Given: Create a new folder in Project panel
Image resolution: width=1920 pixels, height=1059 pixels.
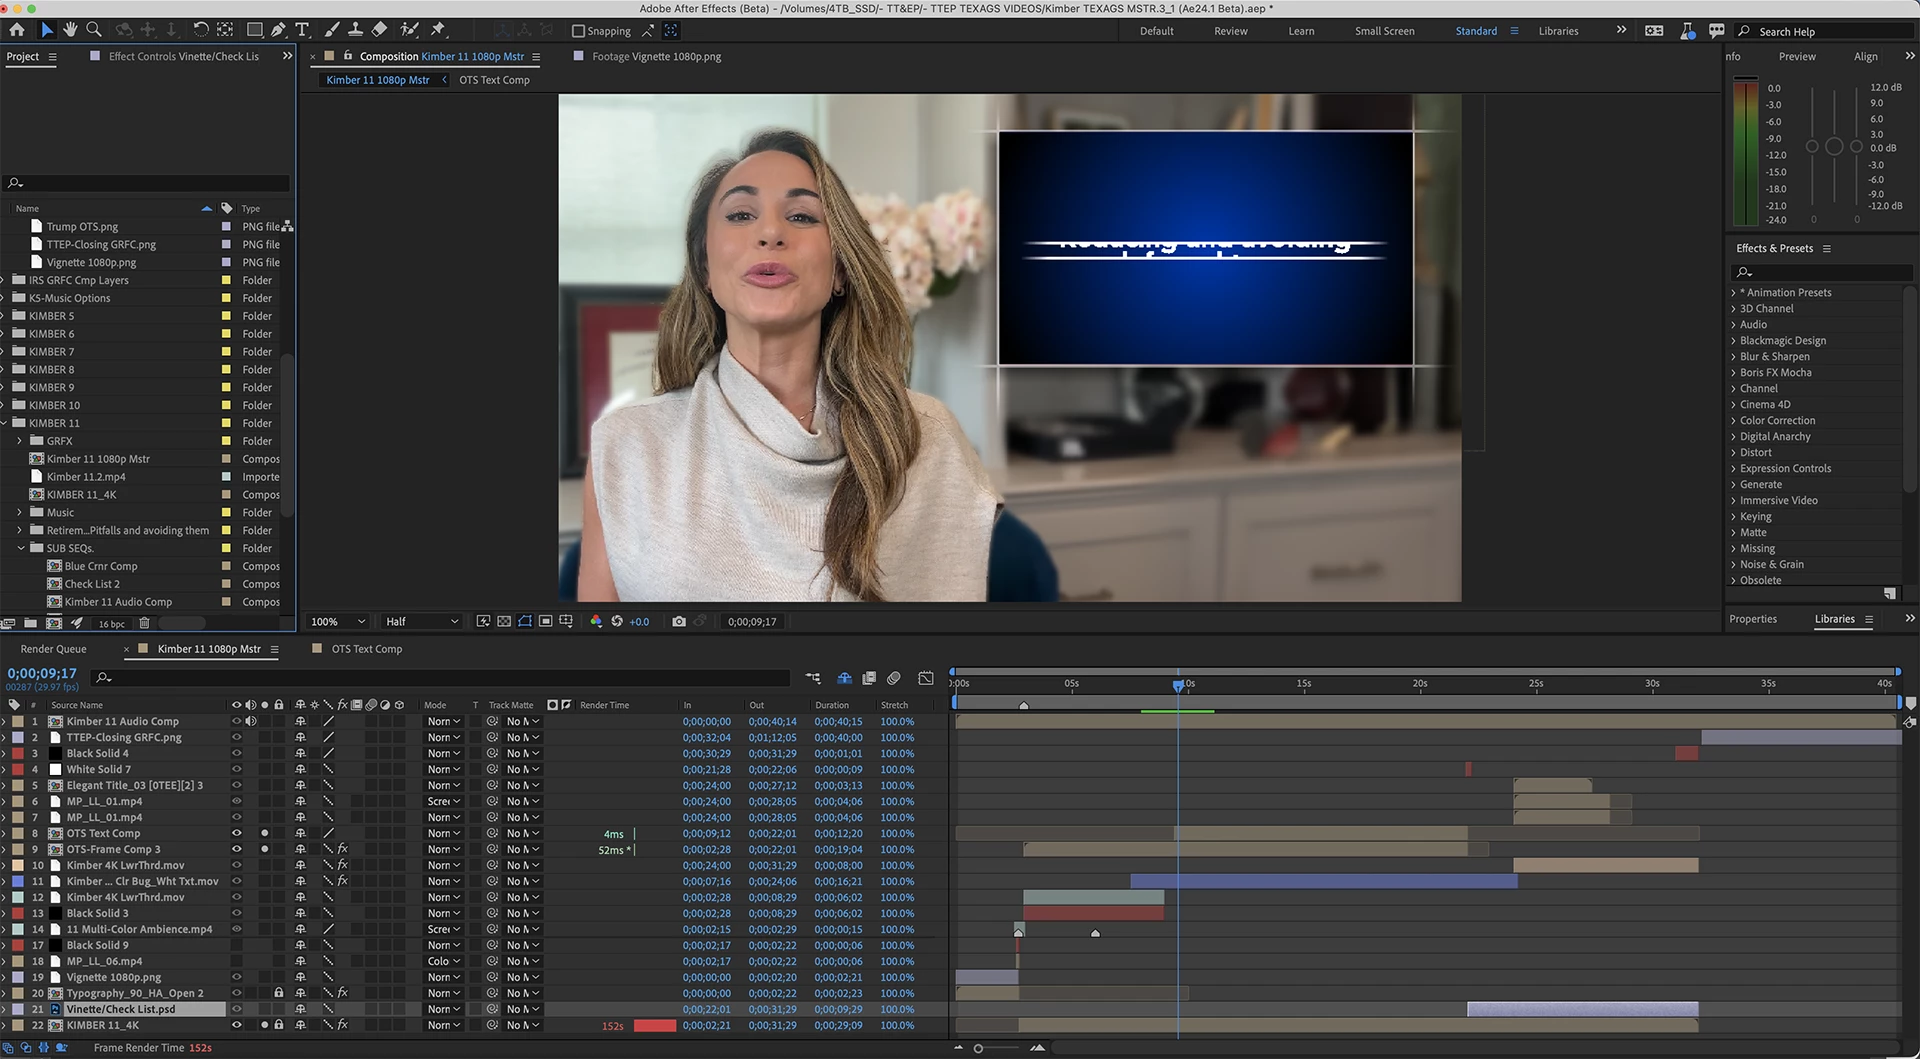Looking at the screenshot, I should point(30,623).
